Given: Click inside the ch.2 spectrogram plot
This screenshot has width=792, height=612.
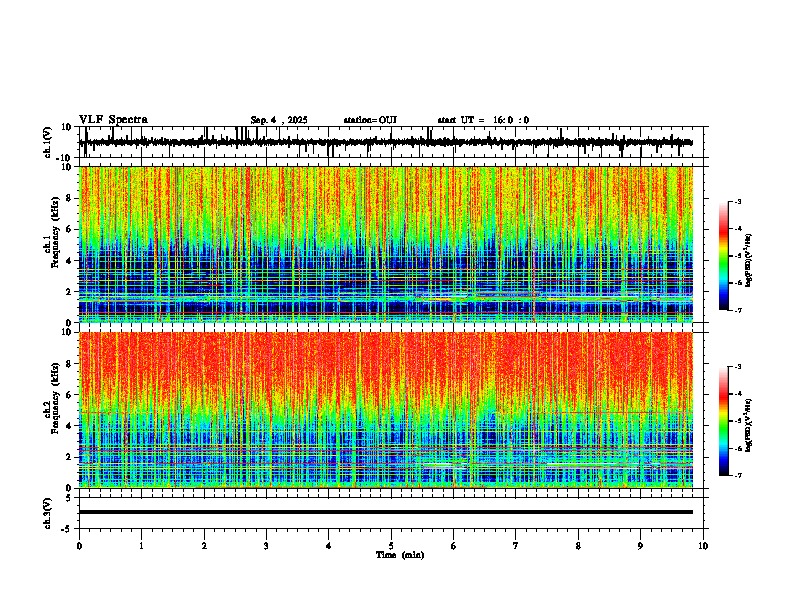Looking at the screenshot, I should tap(386, 410).
